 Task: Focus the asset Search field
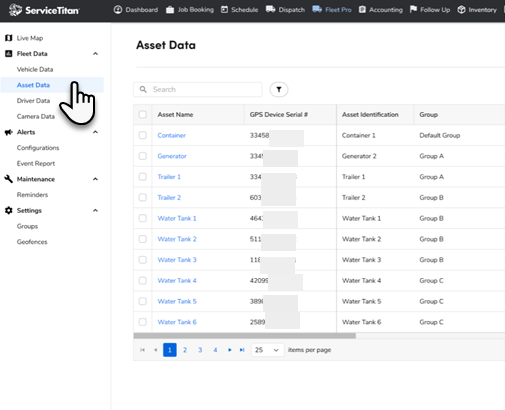point(198,89)
